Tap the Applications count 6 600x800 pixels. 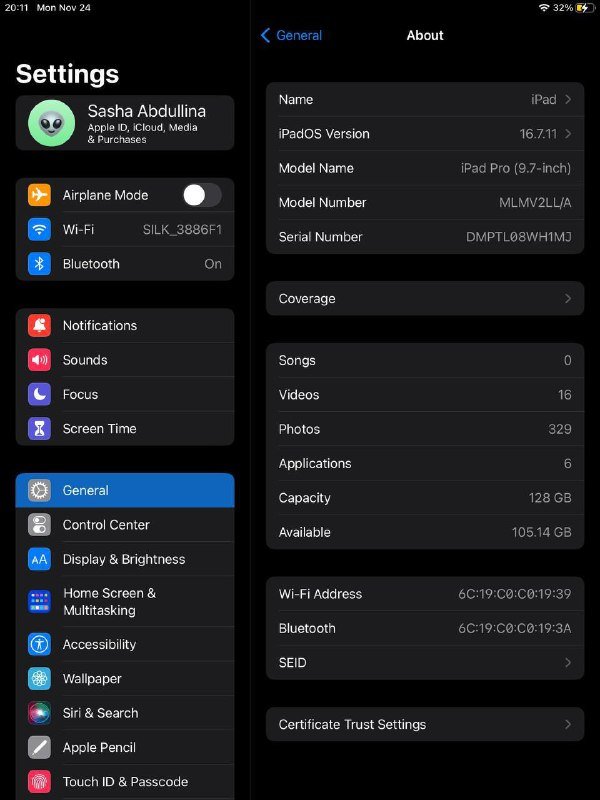point(567,463)
